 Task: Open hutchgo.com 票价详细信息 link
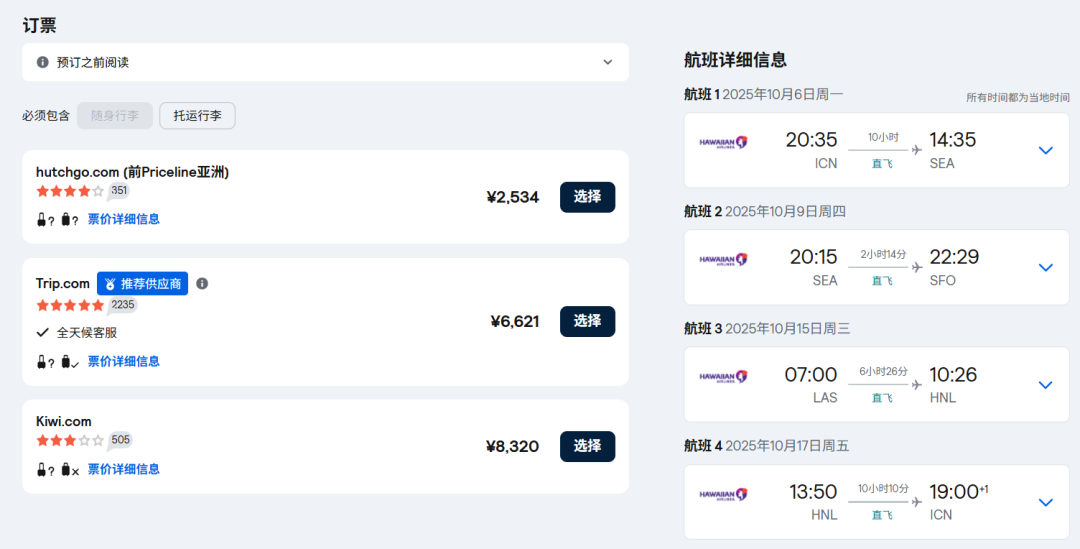[x=124, y=219]
